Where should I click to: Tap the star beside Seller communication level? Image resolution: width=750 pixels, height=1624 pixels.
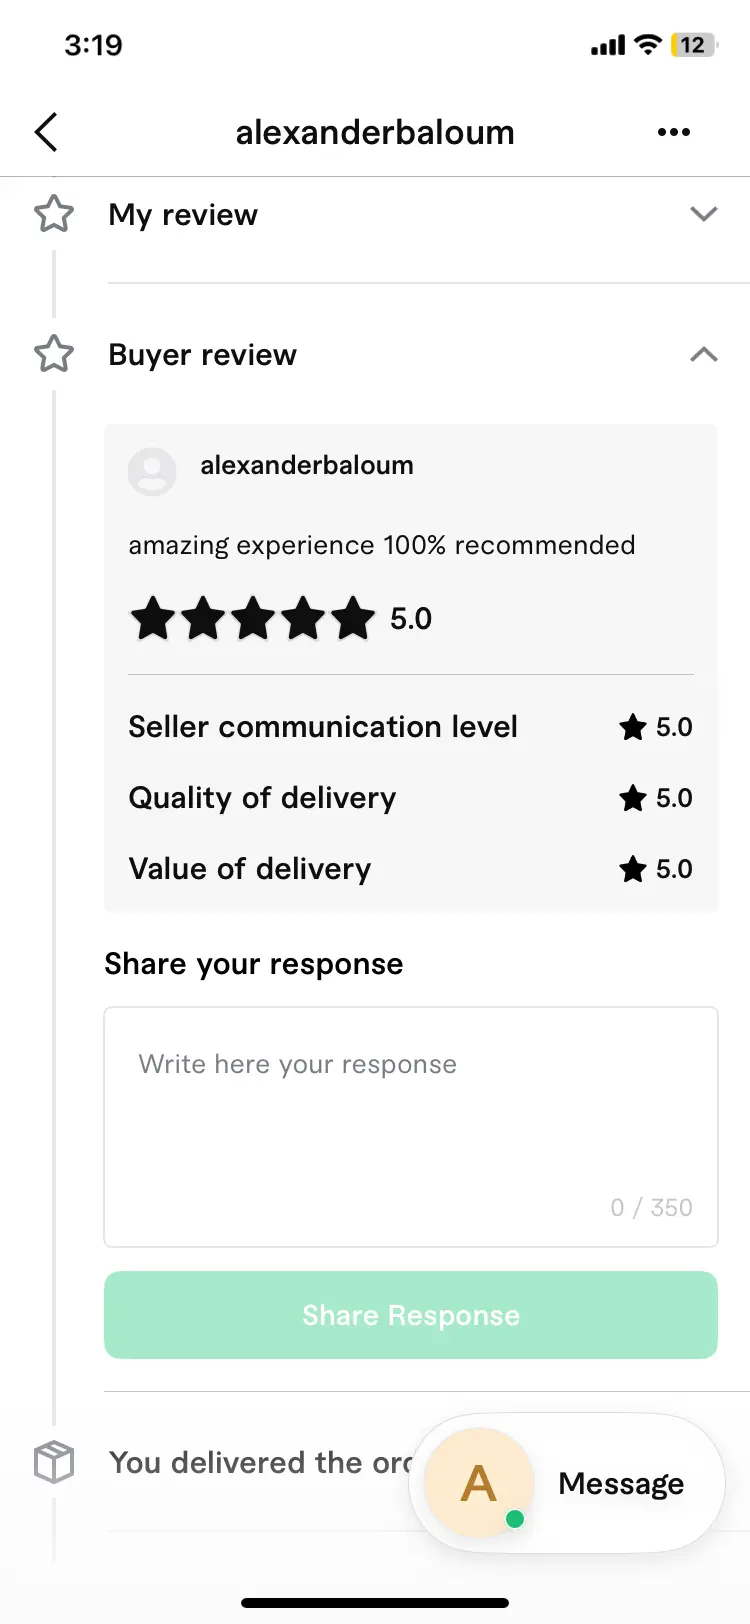click(632, 727)
